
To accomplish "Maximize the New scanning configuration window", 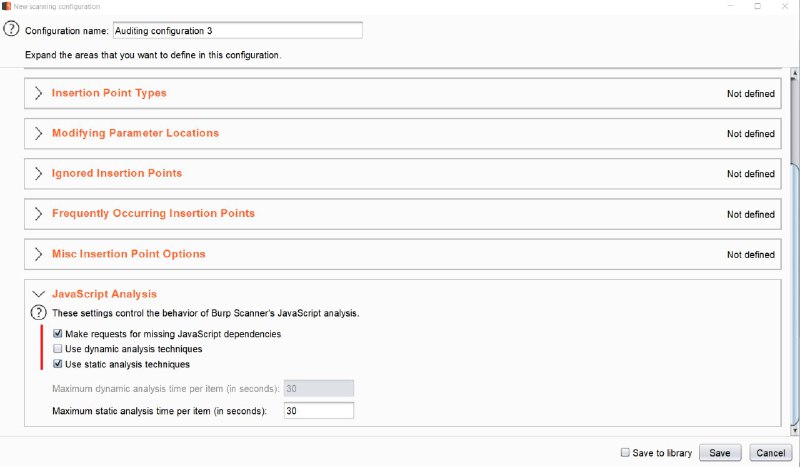I will click(758, 6).
